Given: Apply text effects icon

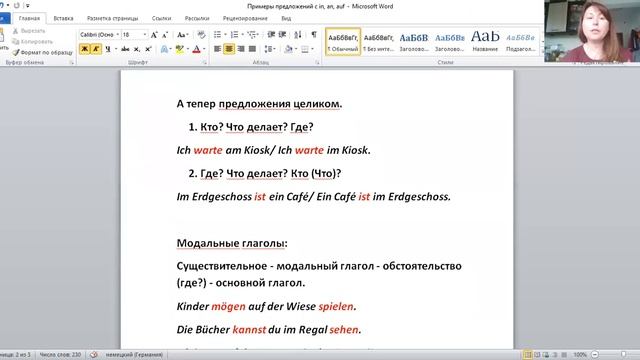Looking at the screenshot, I should tap(164, 49).
